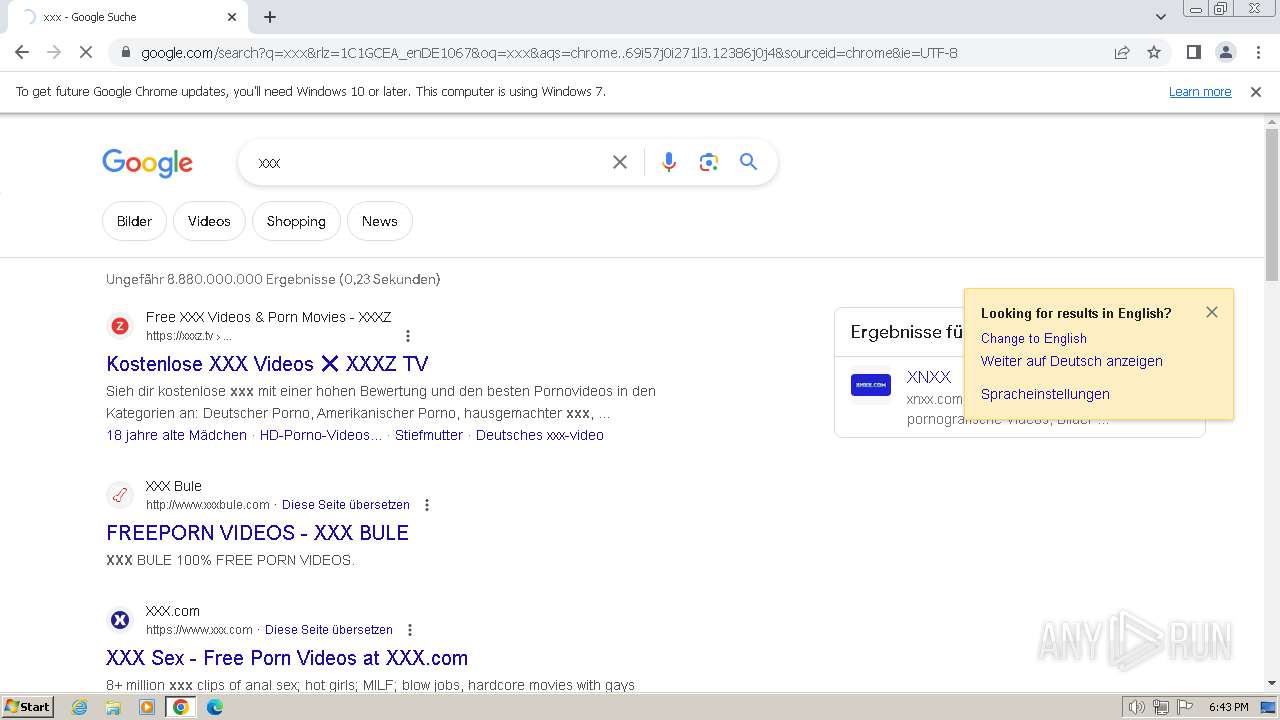The width and height of the screenshot is (1280, 720).
Task: Close the xxx - Google Suche tab
Action: [232, 17]
